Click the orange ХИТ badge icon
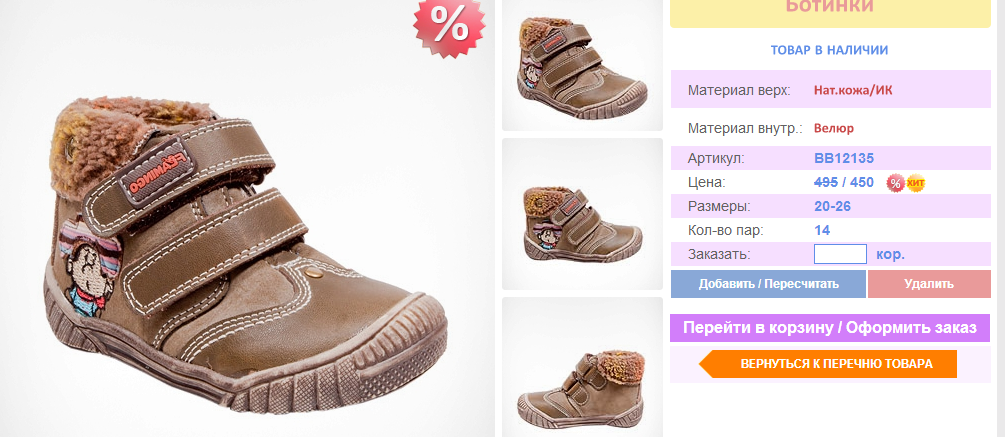Viewport: 1005px width, 437px height. (916, 183)
